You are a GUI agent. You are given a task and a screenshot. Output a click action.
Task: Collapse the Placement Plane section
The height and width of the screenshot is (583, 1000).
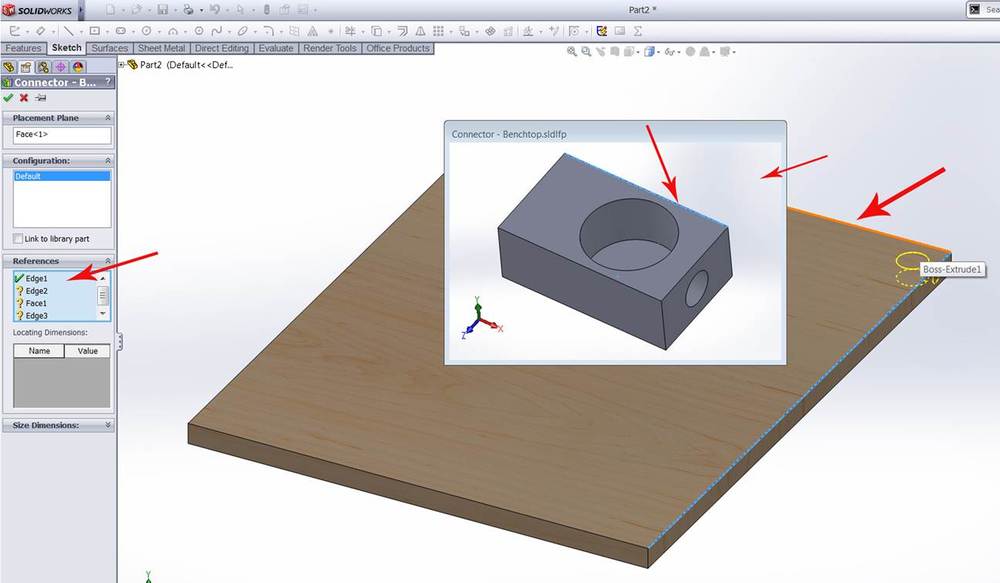[107, 118]
